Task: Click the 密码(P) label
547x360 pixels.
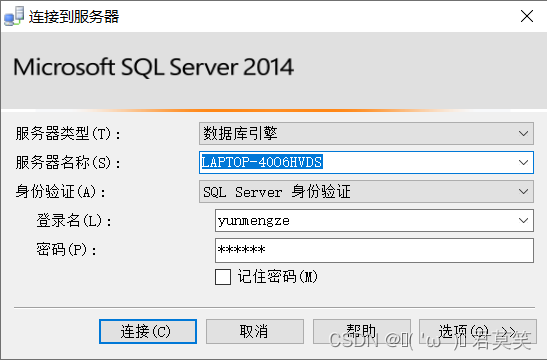Action: (x=66, y=249)
